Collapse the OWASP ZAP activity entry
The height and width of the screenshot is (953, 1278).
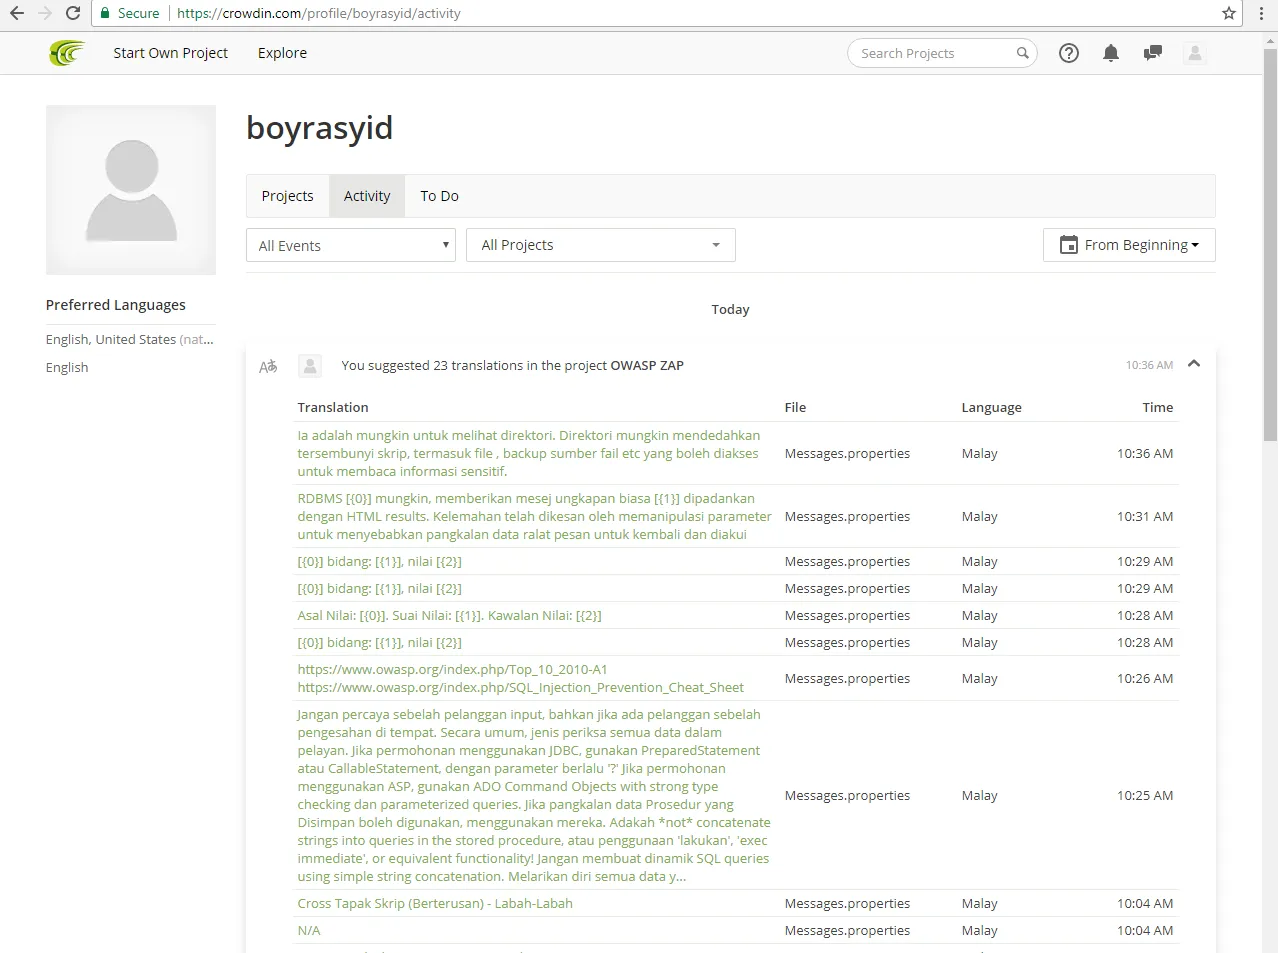pyautogui.click(x=1193, y=364)
